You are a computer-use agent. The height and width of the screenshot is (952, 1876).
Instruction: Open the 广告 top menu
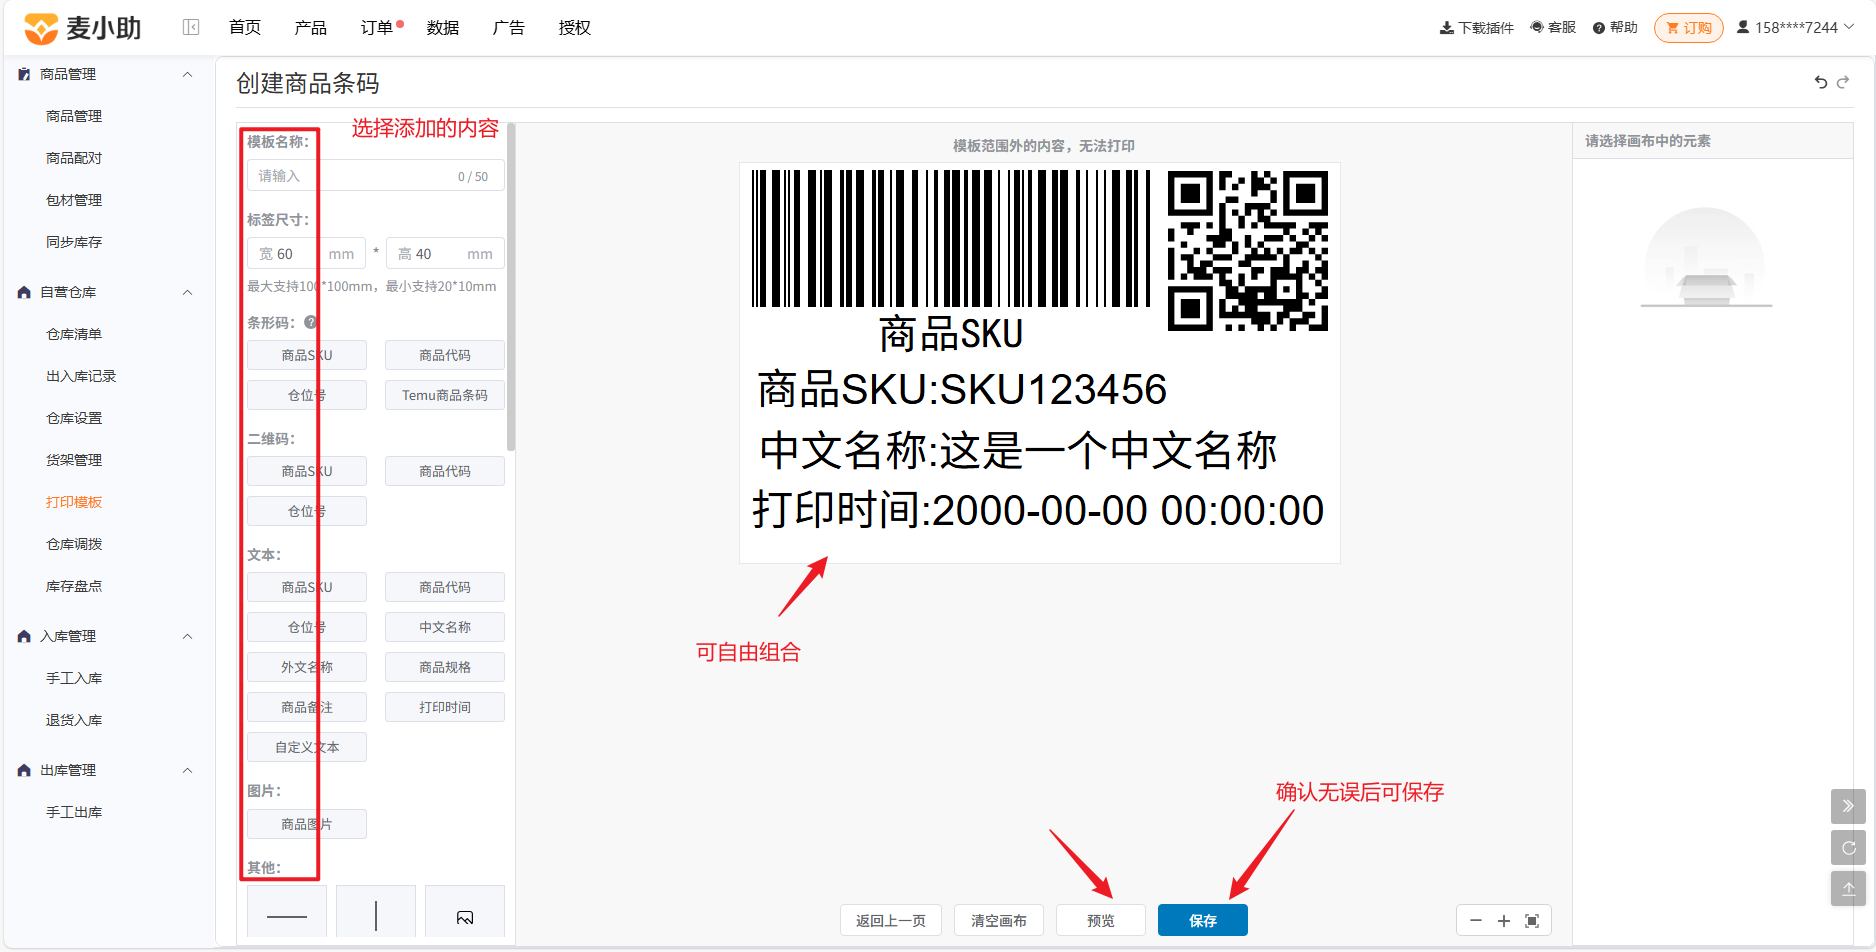(x=509, y=28)
